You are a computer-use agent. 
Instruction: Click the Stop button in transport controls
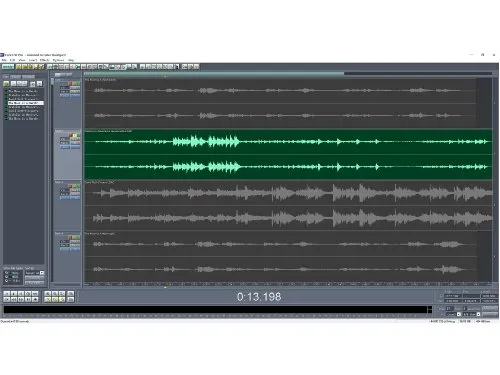7,294
